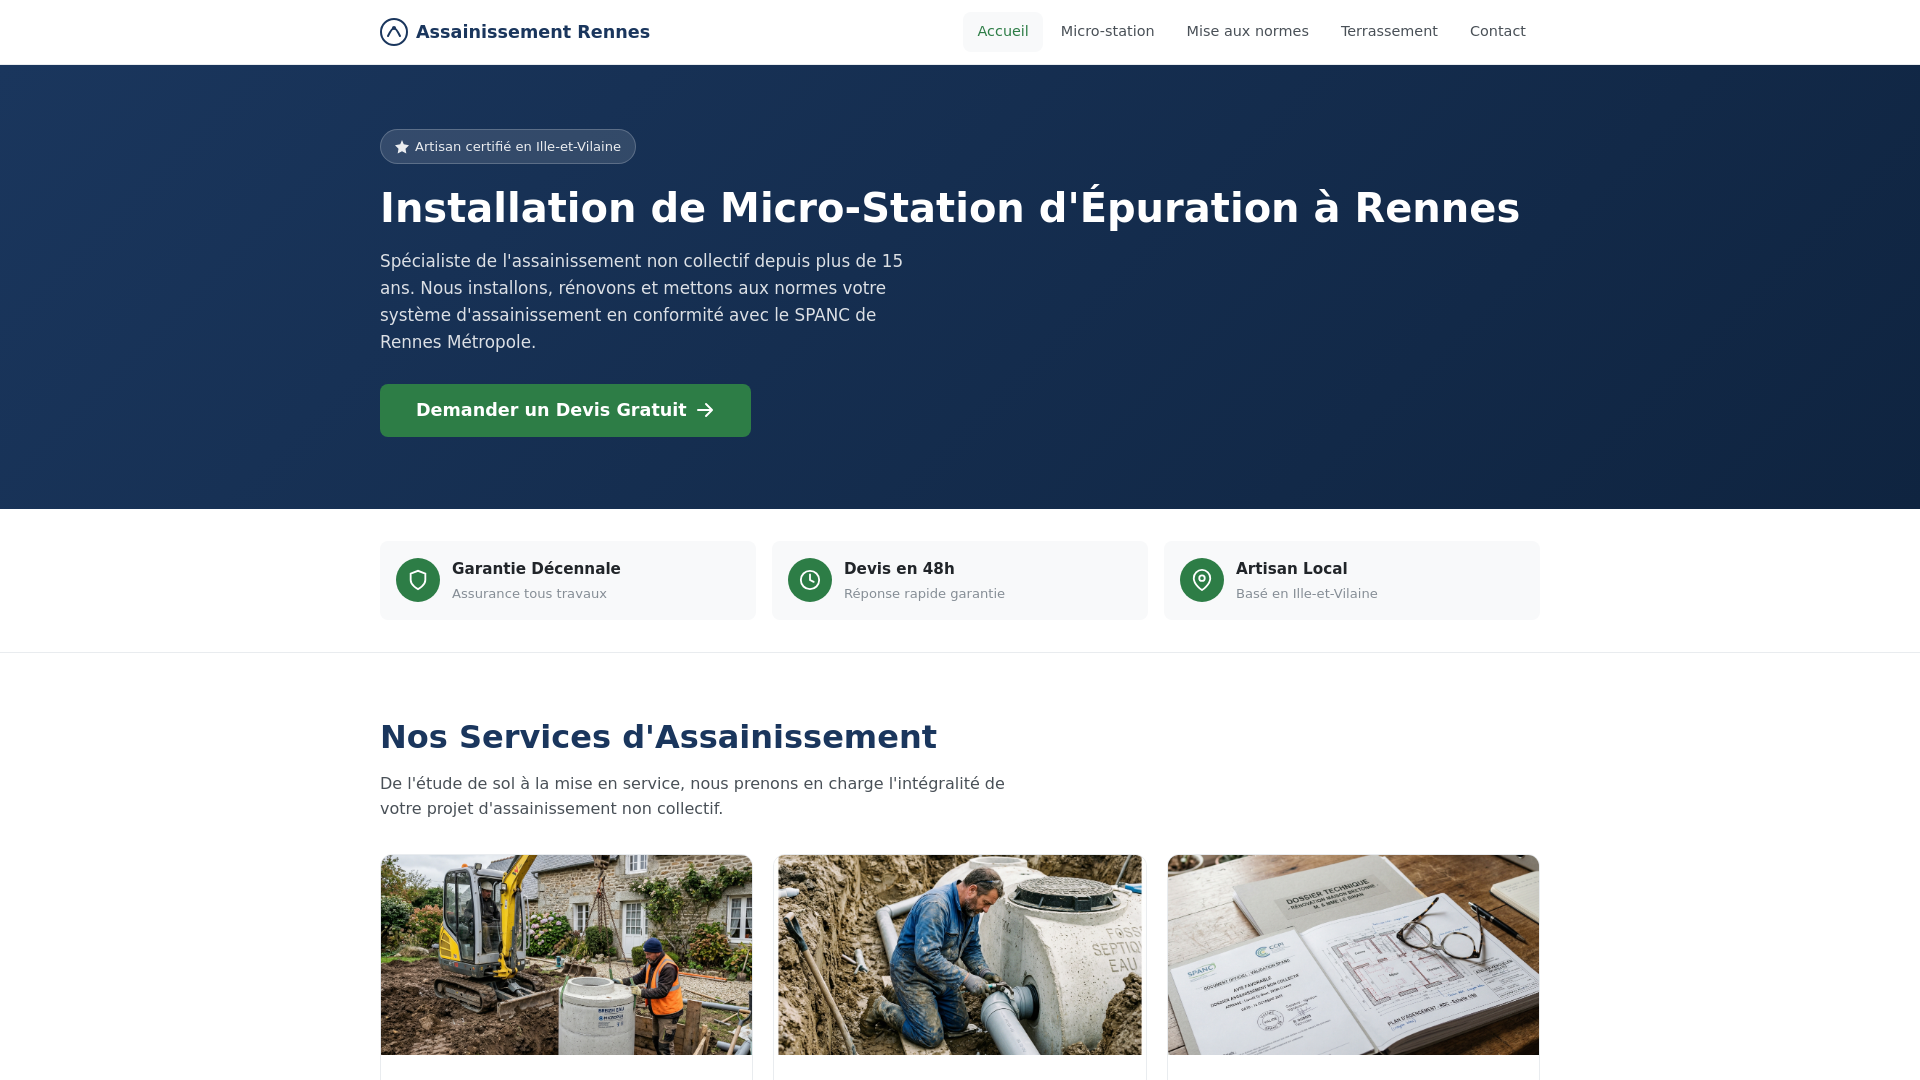Image resolution: width=1920 pixels, height=1080 pixels.
Task: Select Mise aux normes in navigation
Action: [x=1247, y=32]
